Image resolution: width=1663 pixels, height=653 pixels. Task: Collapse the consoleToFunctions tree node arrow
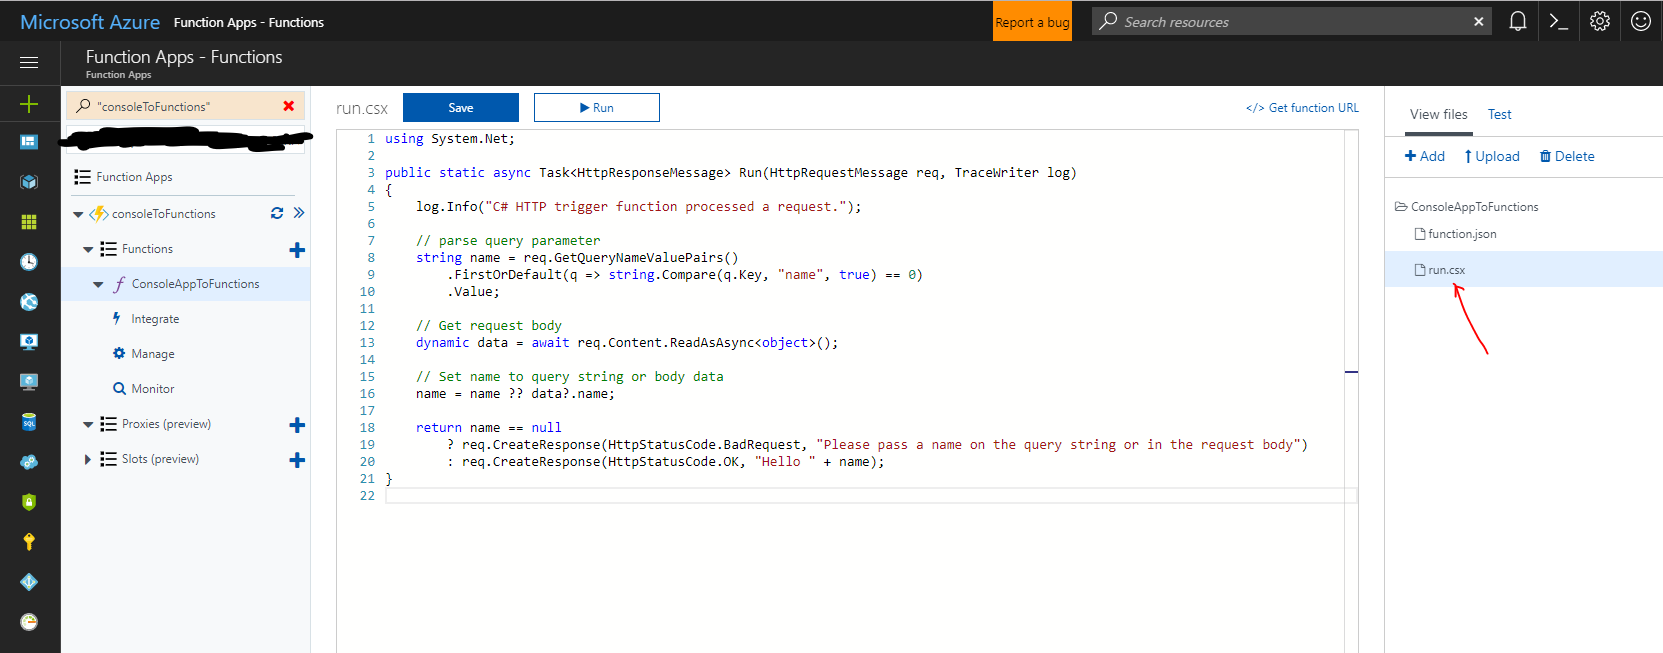78,214
